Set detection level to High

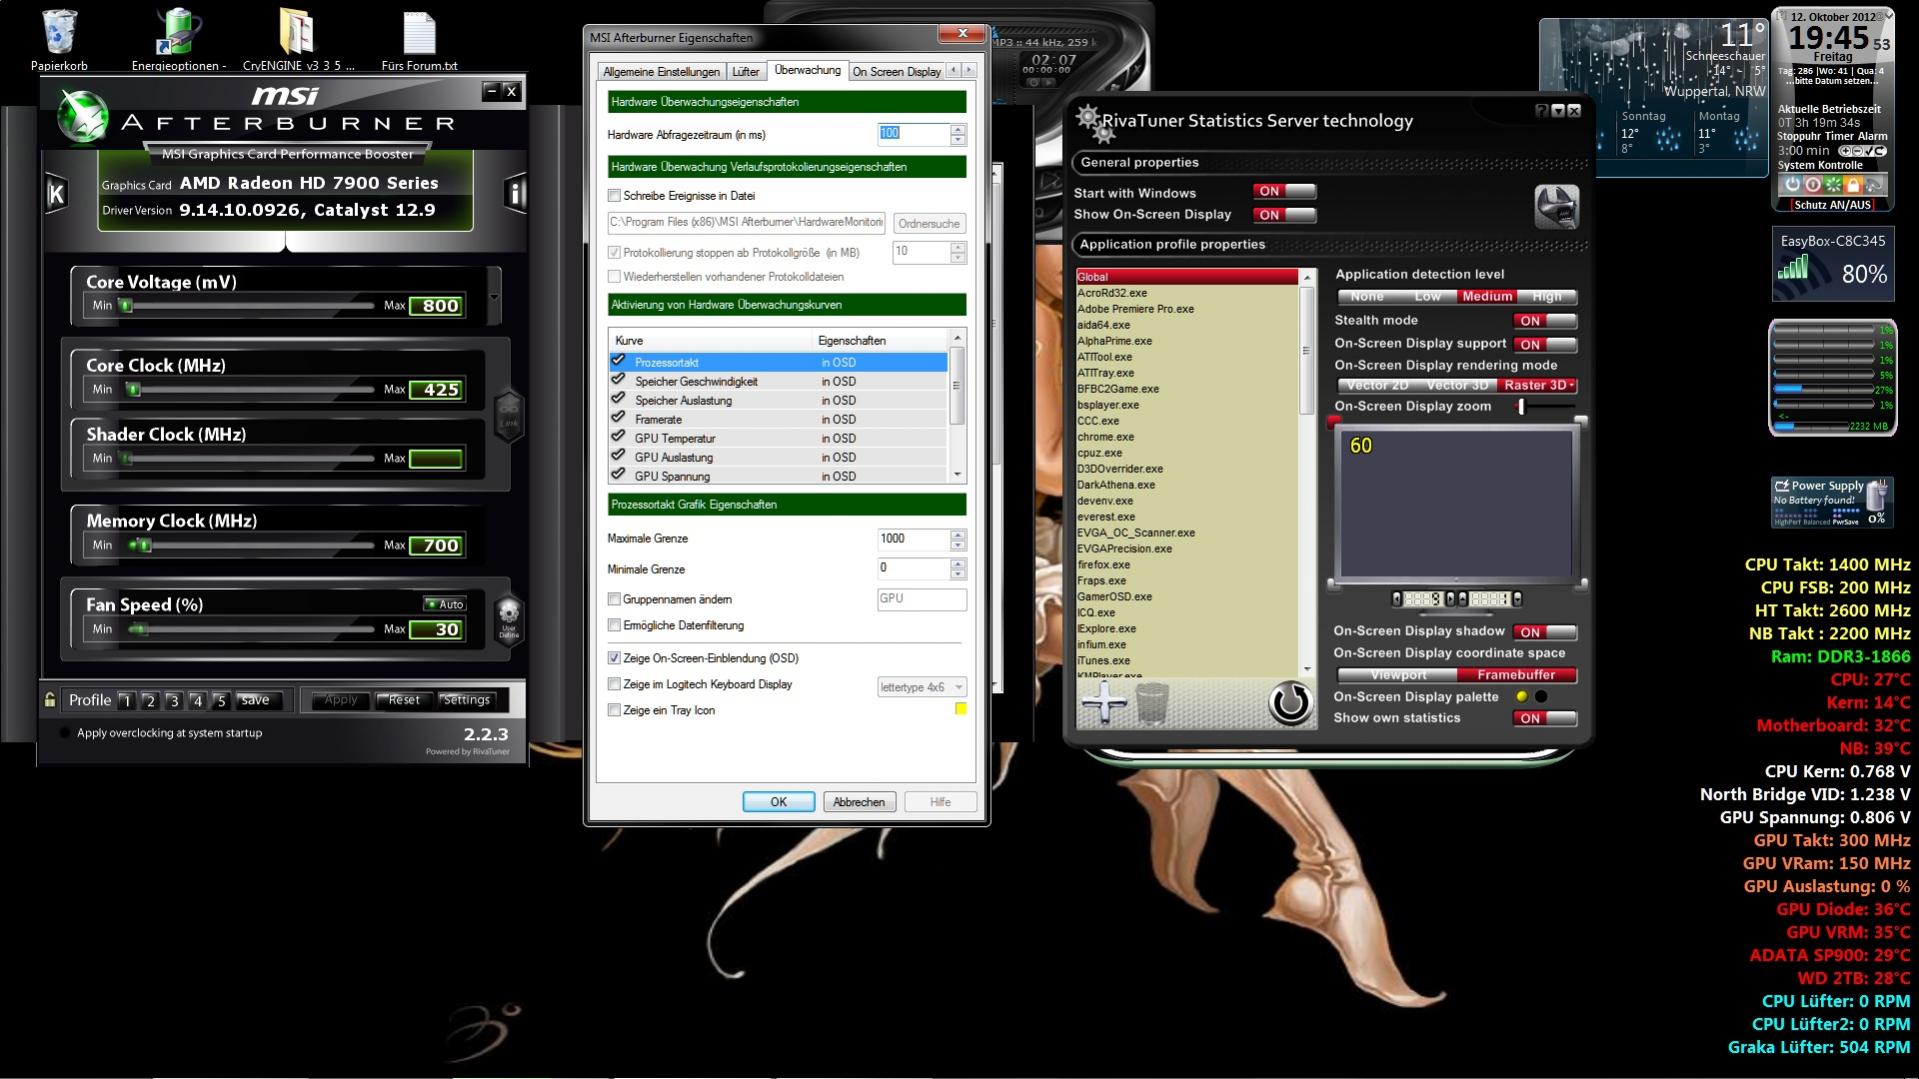1546,297
